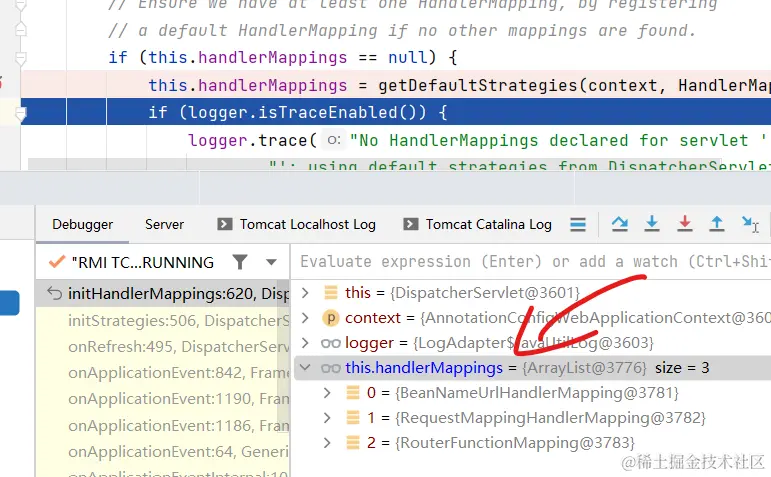
Task: Click the Step Out icon
Action: 717,224
